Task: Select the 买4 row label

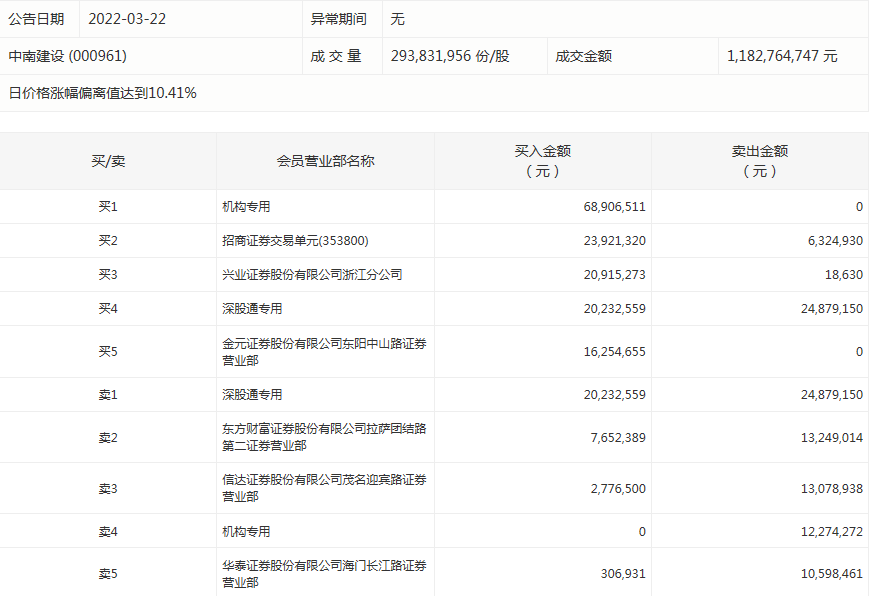Action: (108, 309)
